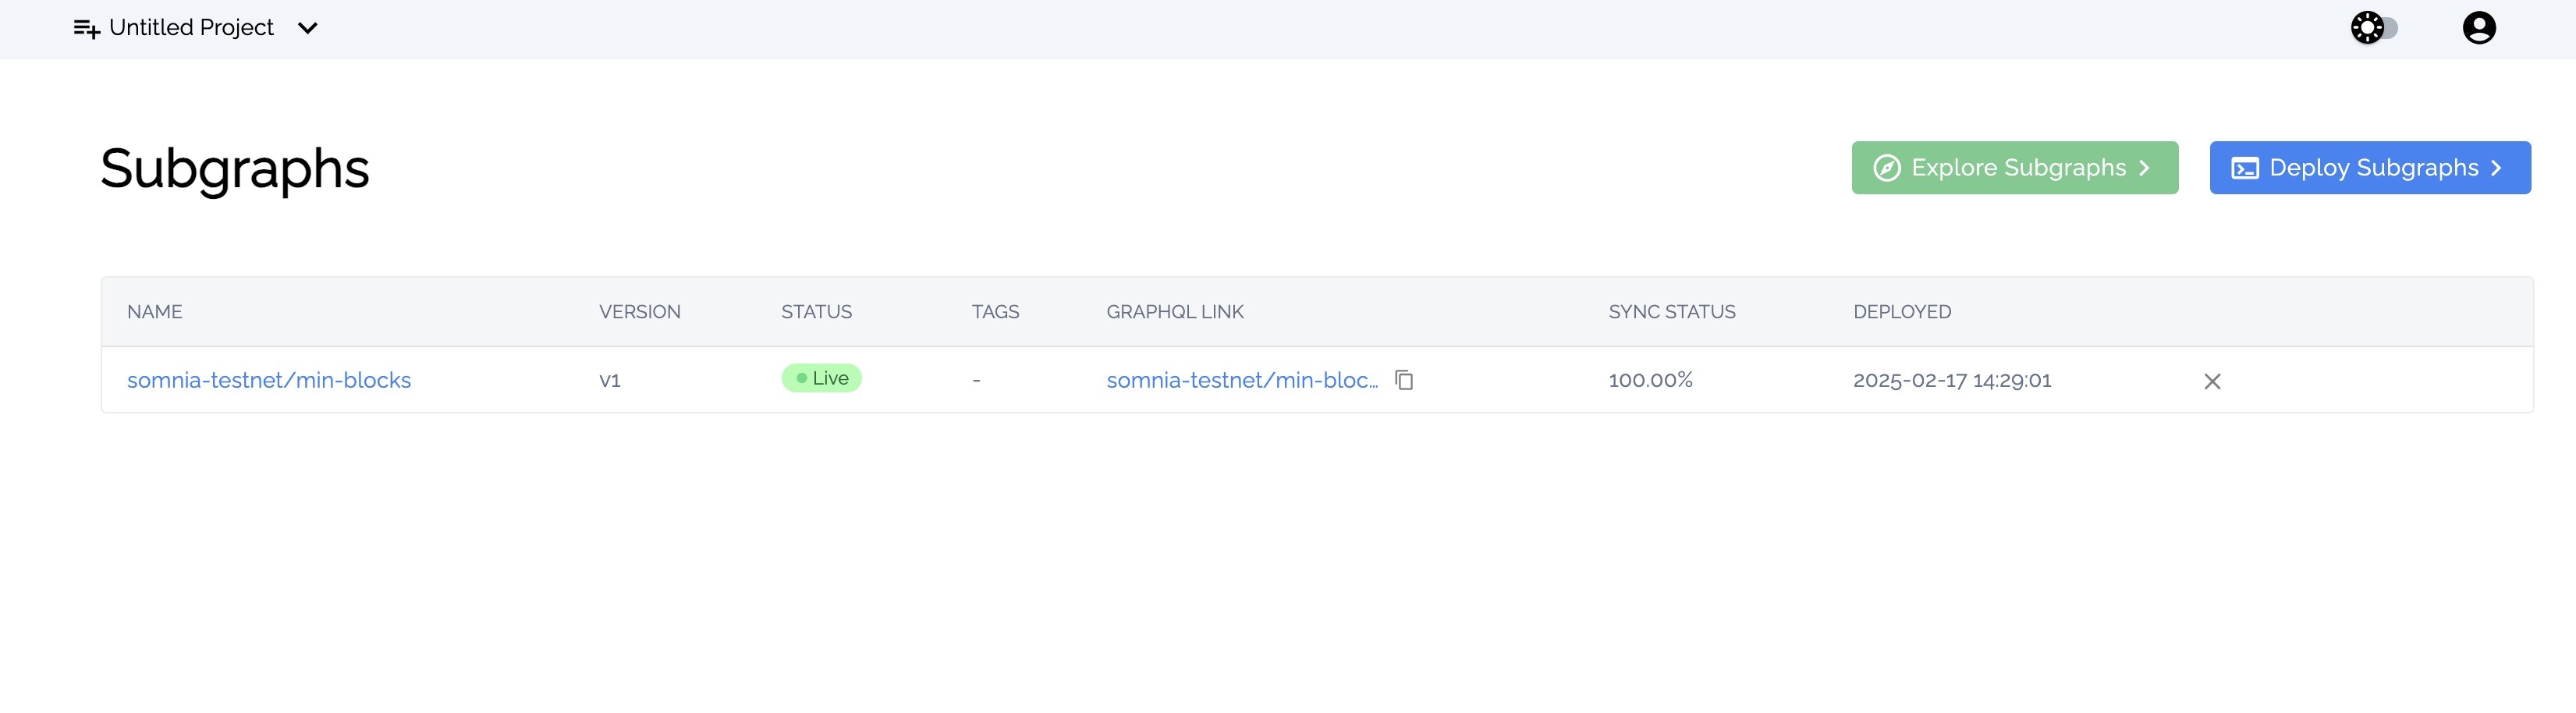Viewport: 2576px width, 713px height.
Task: Click the dash in the TAGS cell
Action: pos(977,381)
